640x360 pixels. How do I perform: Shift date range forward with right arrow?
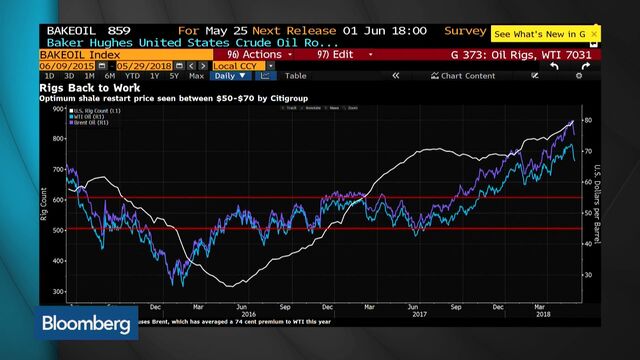[203, 66]
